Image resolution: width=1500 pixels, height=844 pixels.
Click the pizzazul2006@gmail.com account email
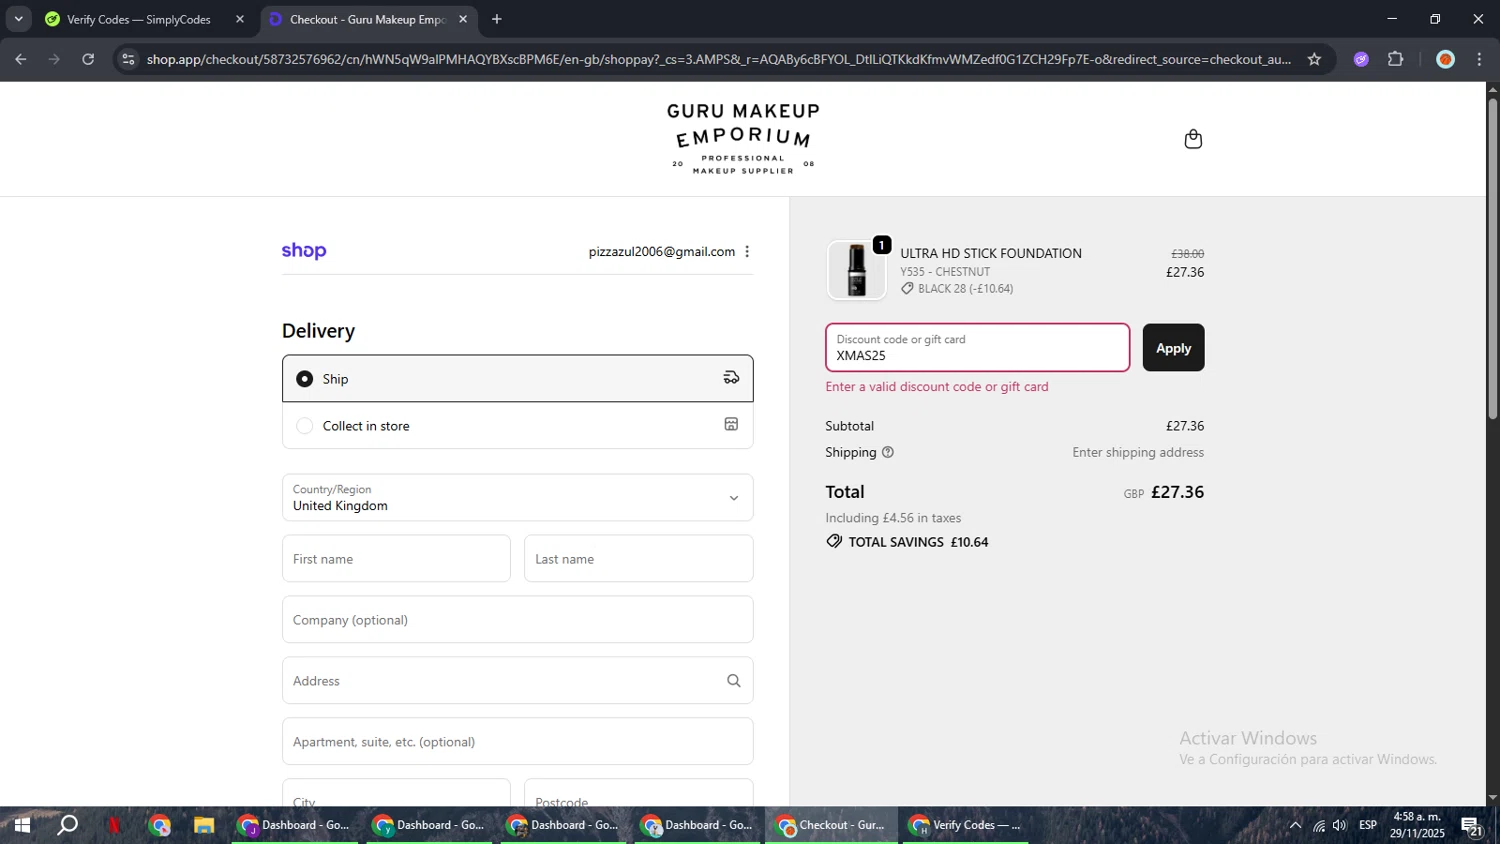[x=662, y=252]
